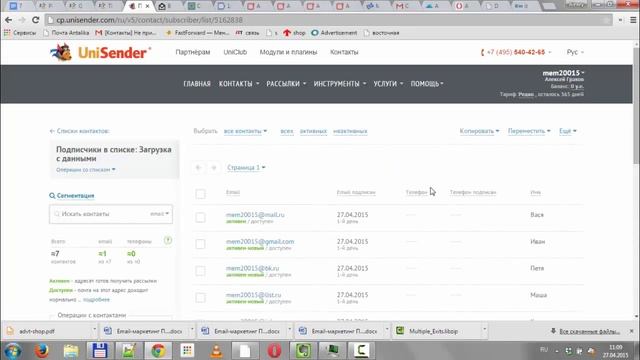The image size is (640, 360).
Task: Go to previous page arrow in pagination
Action: click(198, 167)
